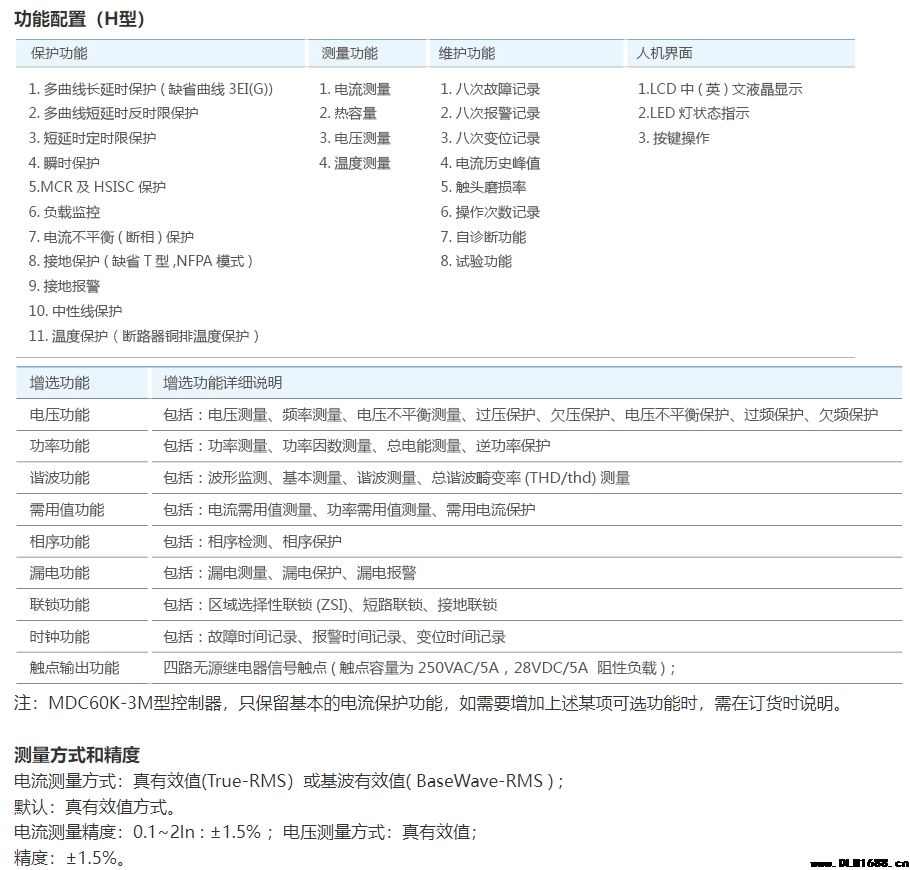
Task: Select the 功率功能 row label
Action: pos(59,446)
